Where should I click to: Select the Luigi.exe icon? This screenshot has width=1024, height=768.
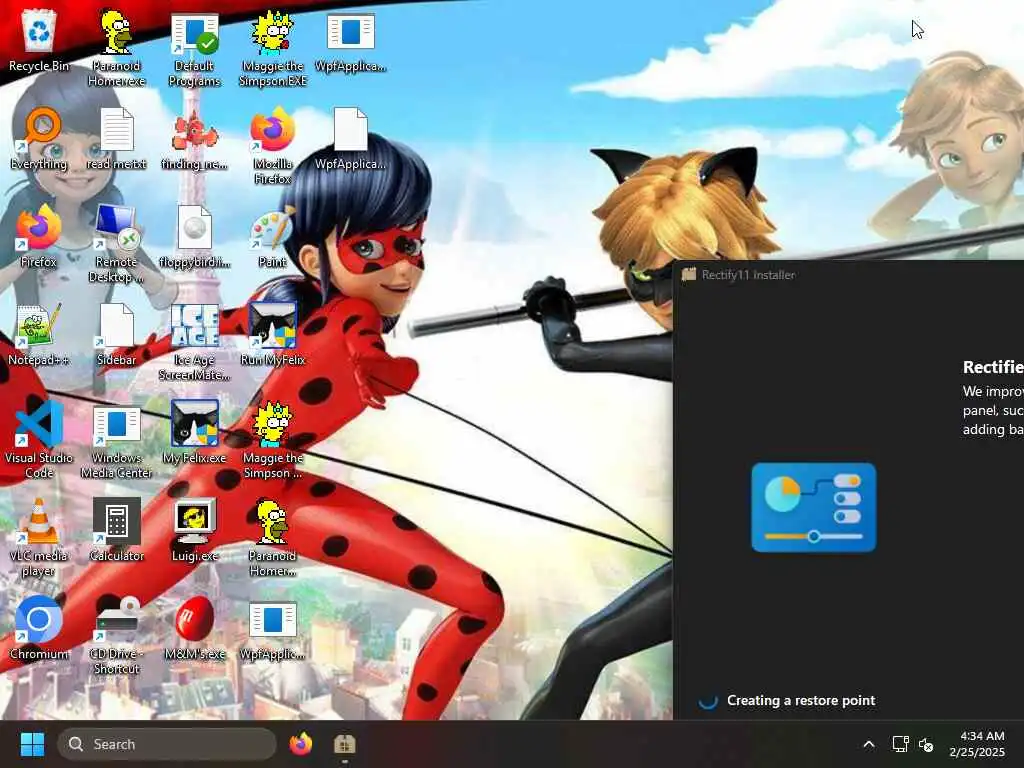click(194, 530)
